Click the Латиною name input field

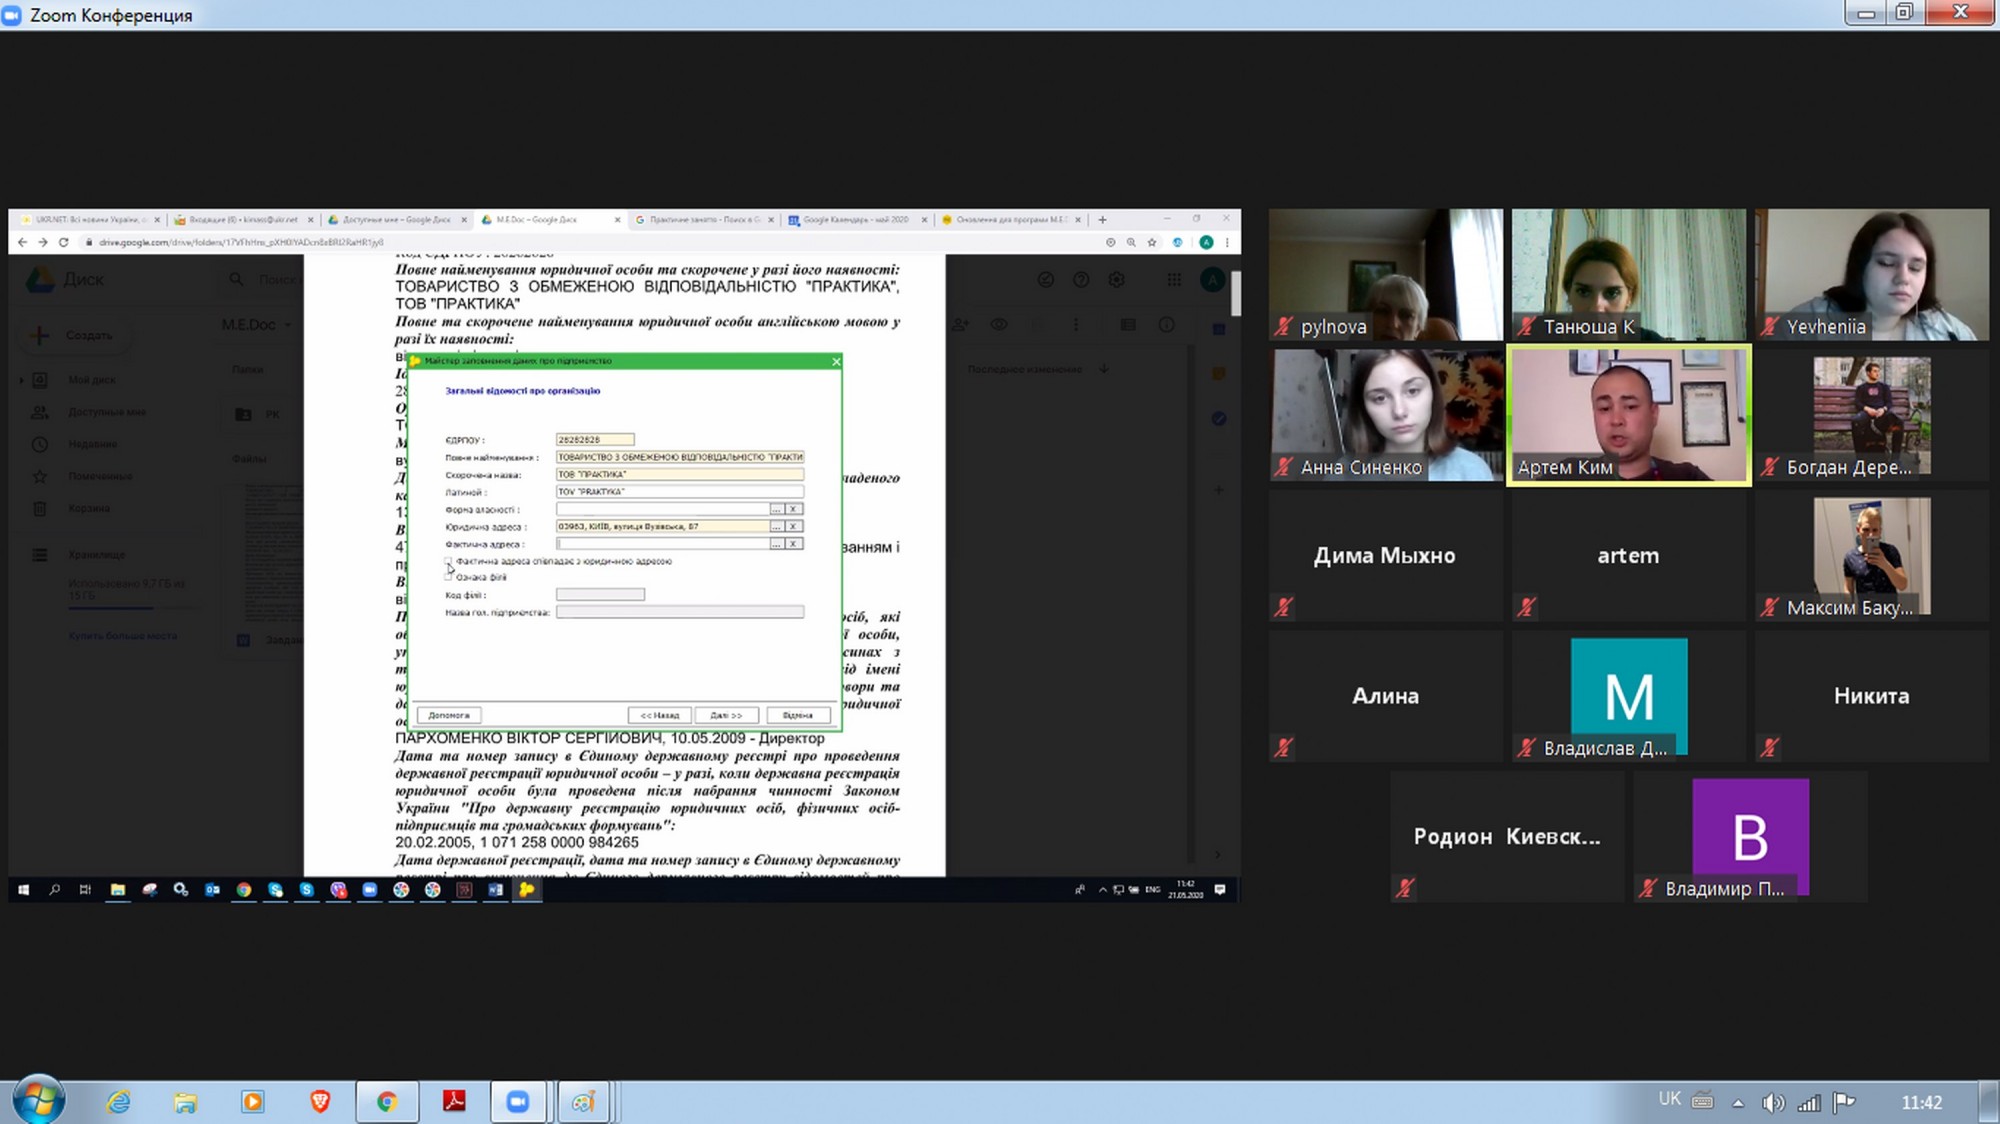(680, 492)
